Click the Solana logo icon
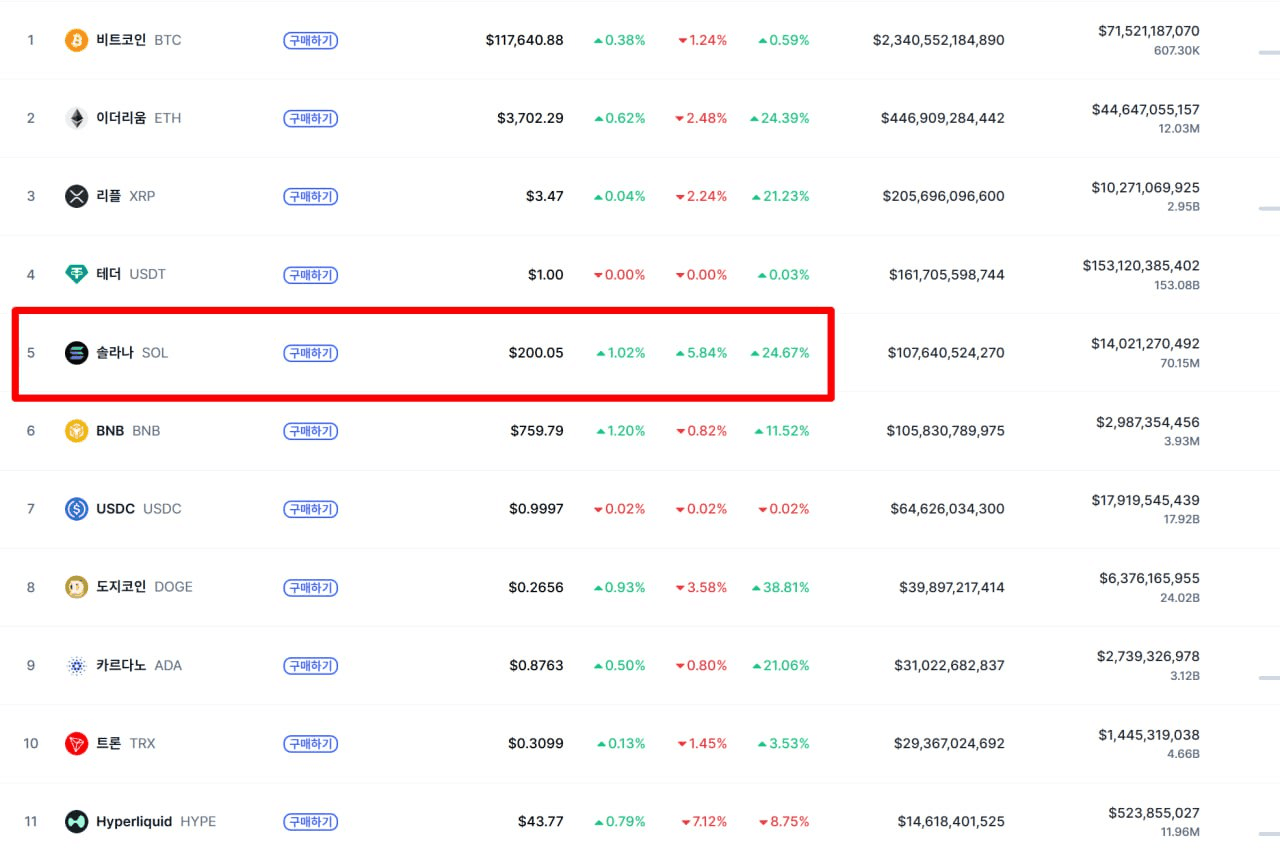The height and width of the screenshot is (860, 1280). [77, 352]
